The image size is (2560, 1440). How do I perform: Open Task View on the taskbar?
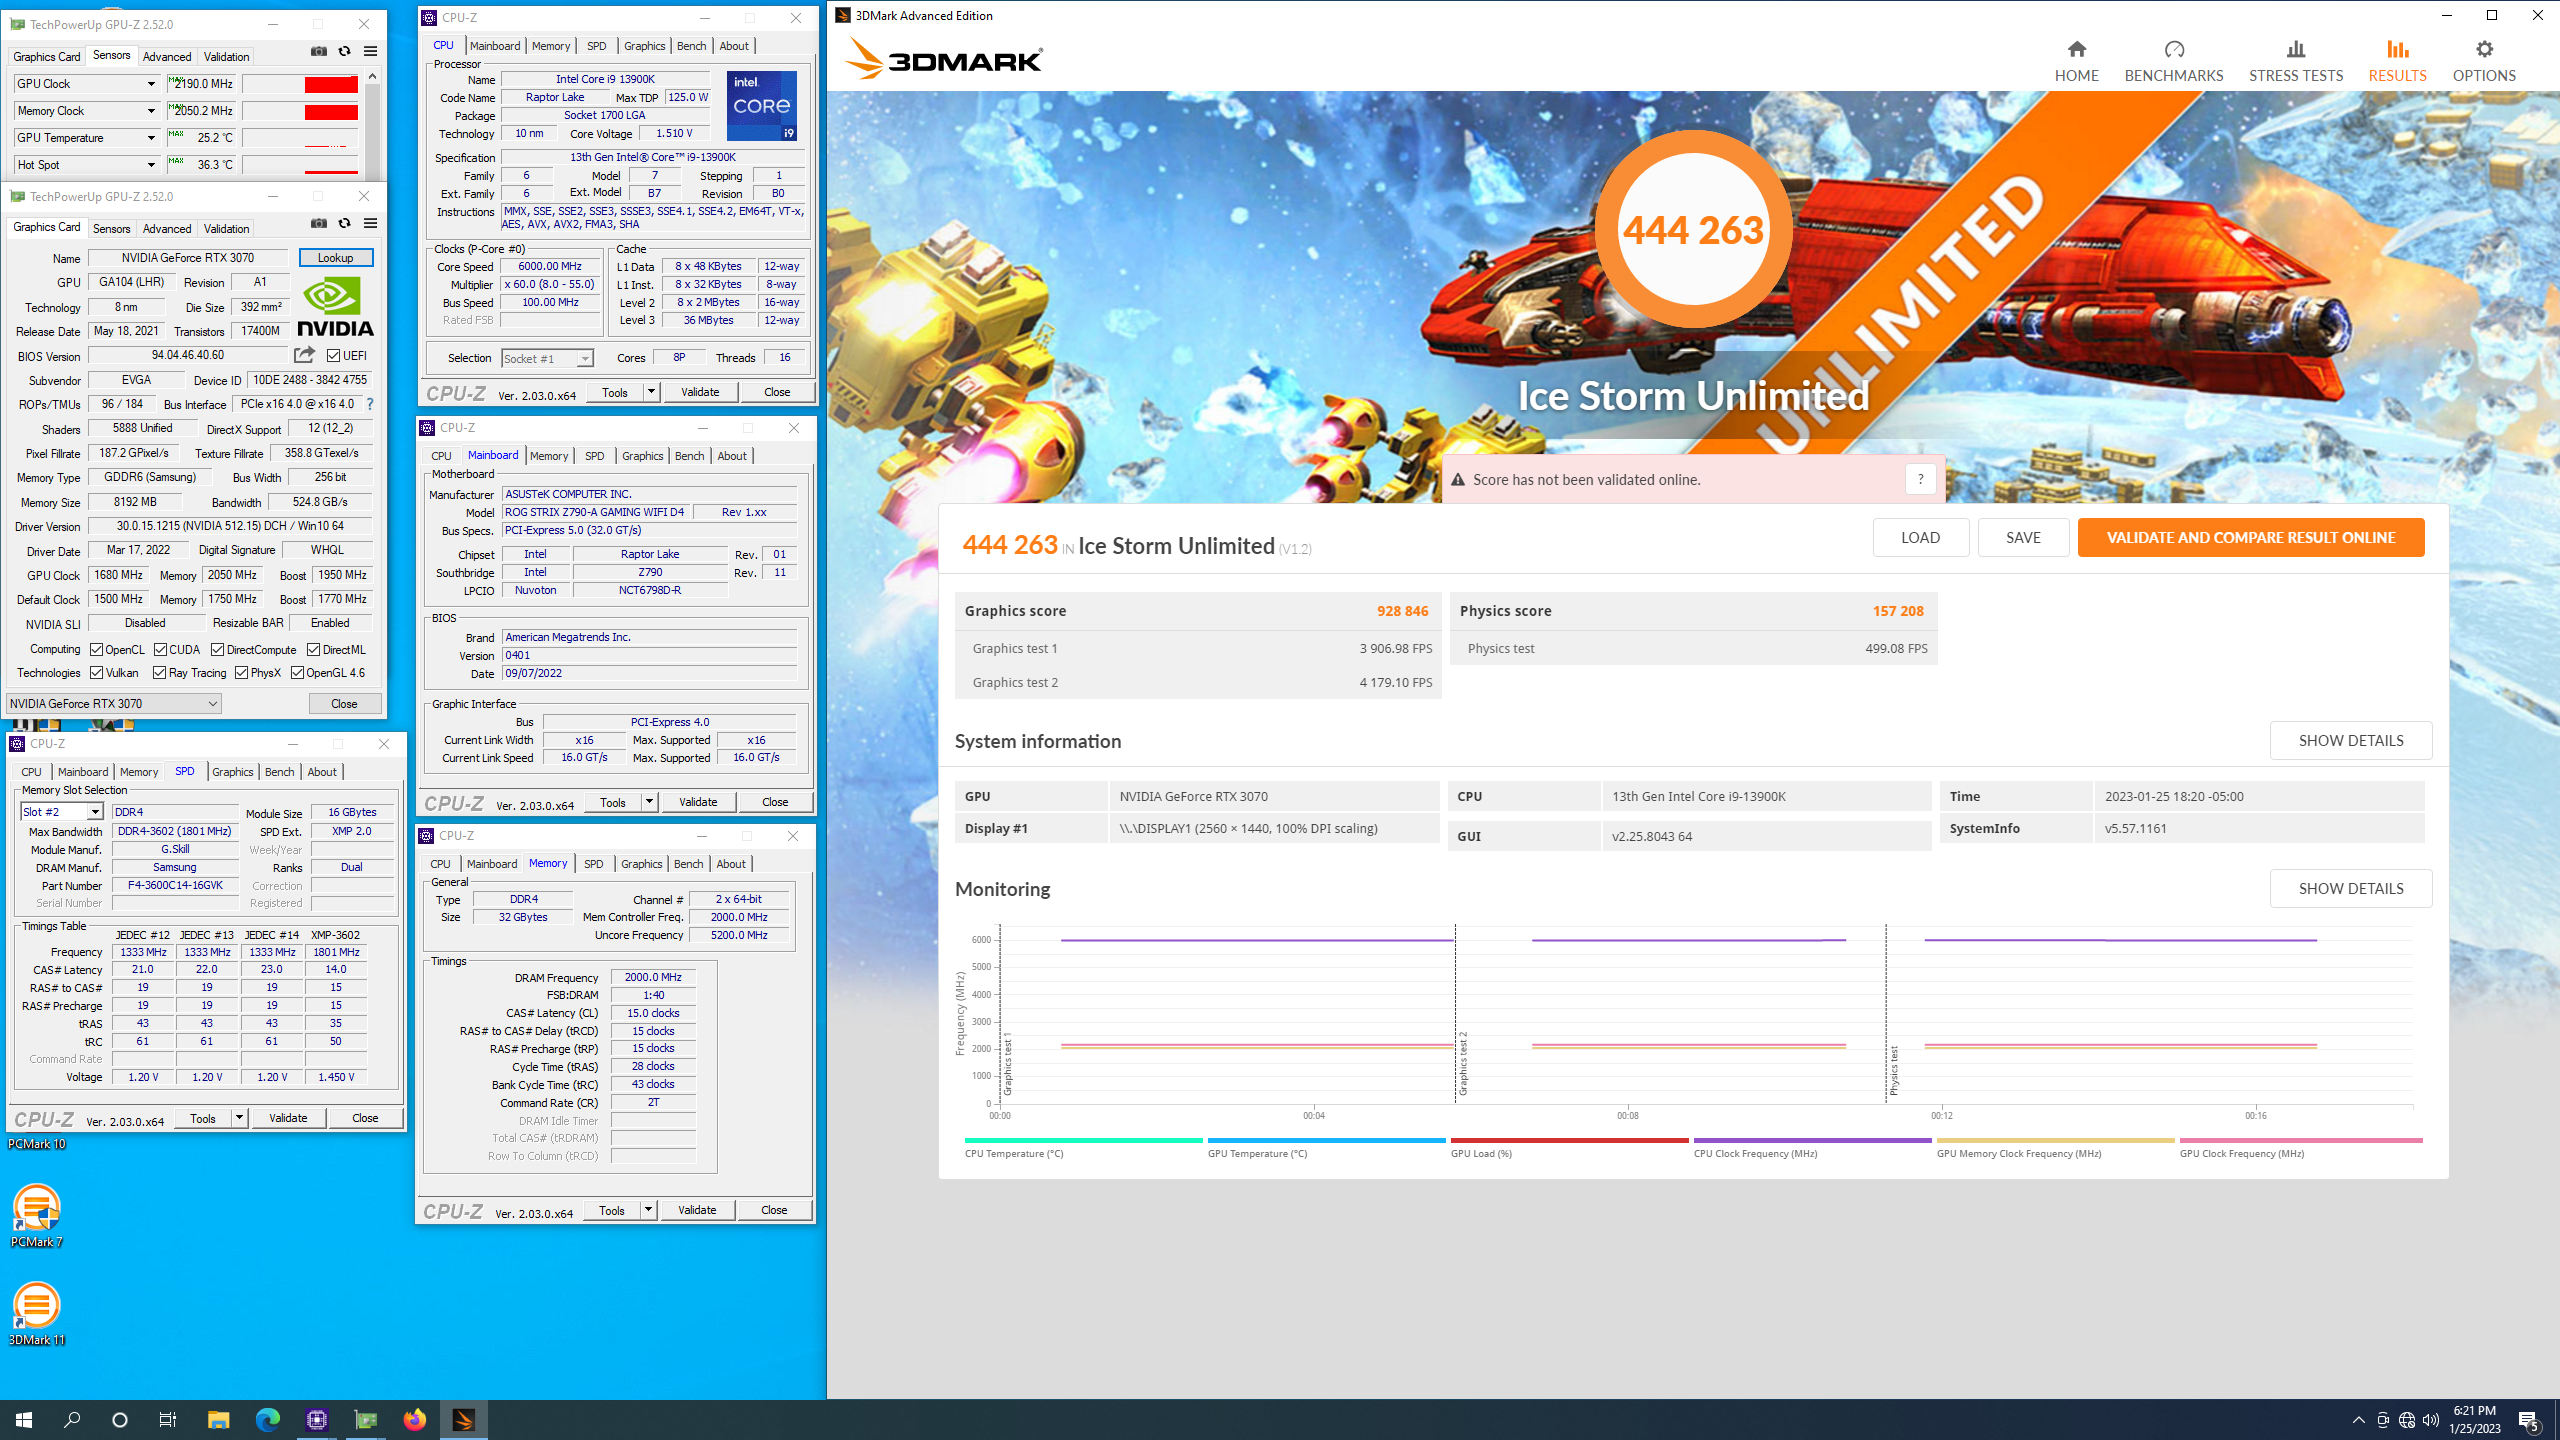(168, 1419)
